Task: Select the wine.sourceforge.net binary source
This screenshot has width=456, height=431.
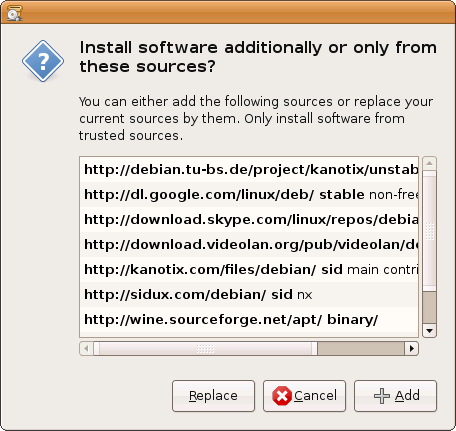Action: pos(249,319)
